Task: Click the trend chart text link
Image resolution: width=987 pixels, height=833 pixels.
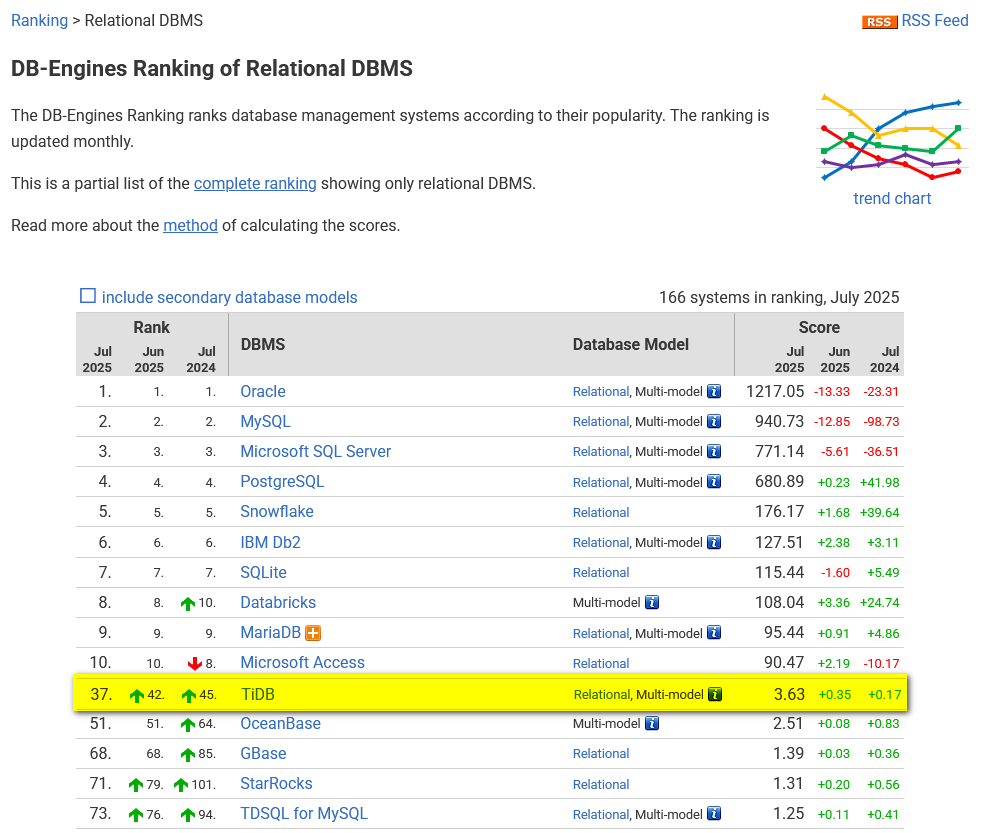Action: tap(892, 198)
